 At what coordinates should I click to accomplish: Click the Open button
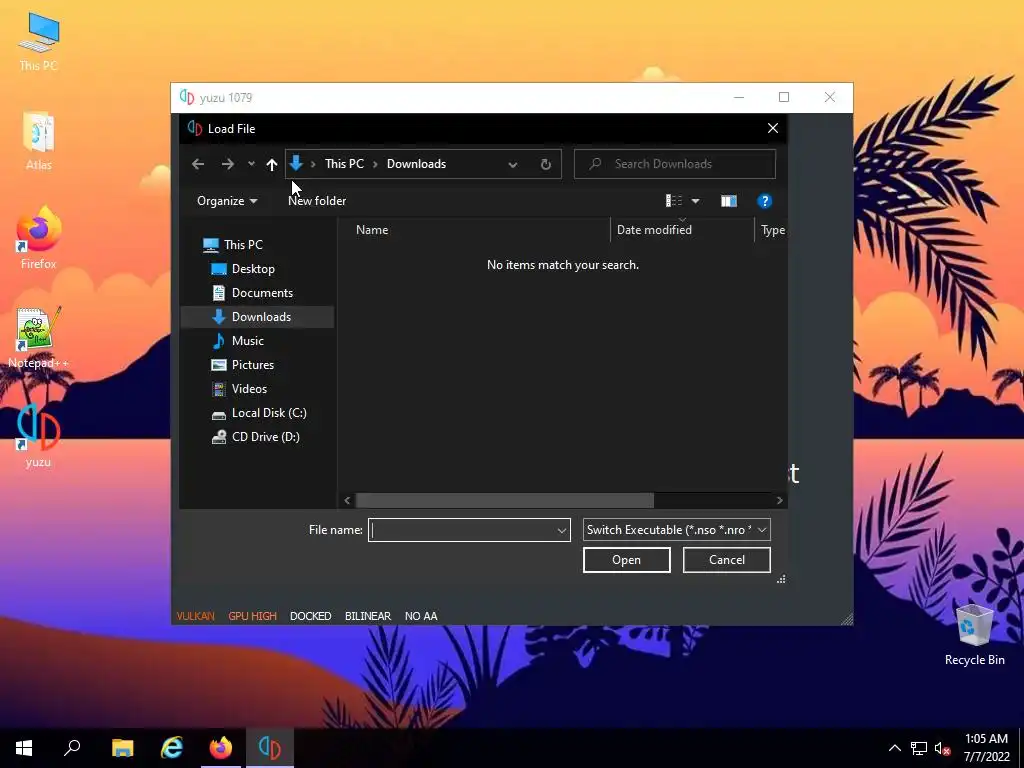tap(626, 560)
